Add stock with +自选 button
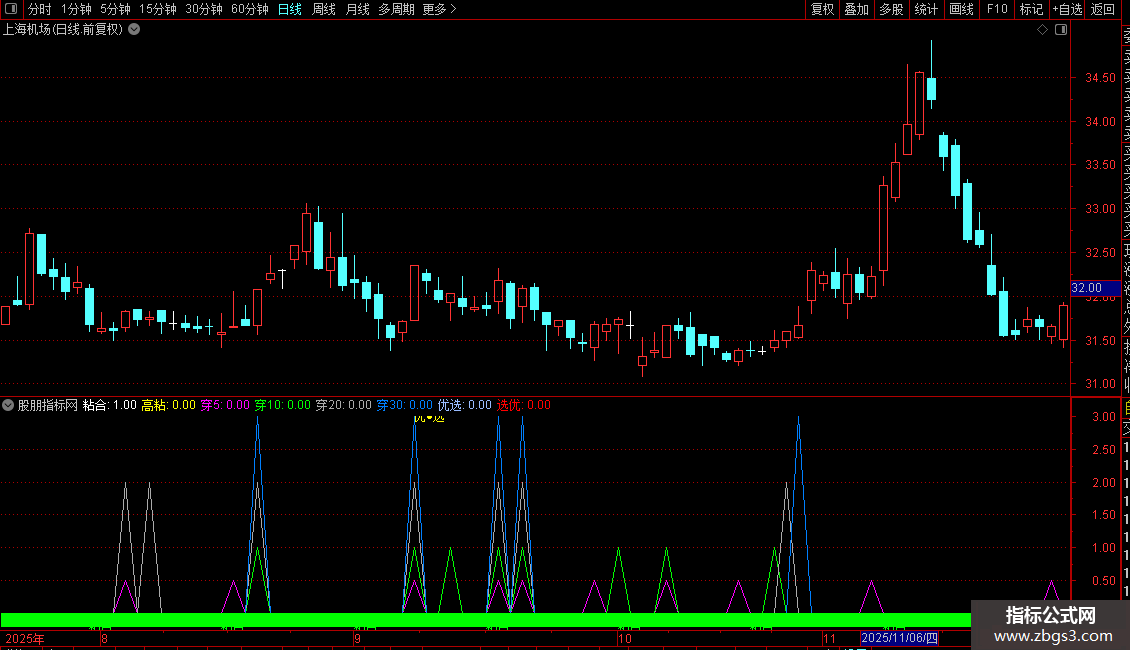Image resolution: width=1130 pixels, height=650 pixels. tap(1067, 9)
